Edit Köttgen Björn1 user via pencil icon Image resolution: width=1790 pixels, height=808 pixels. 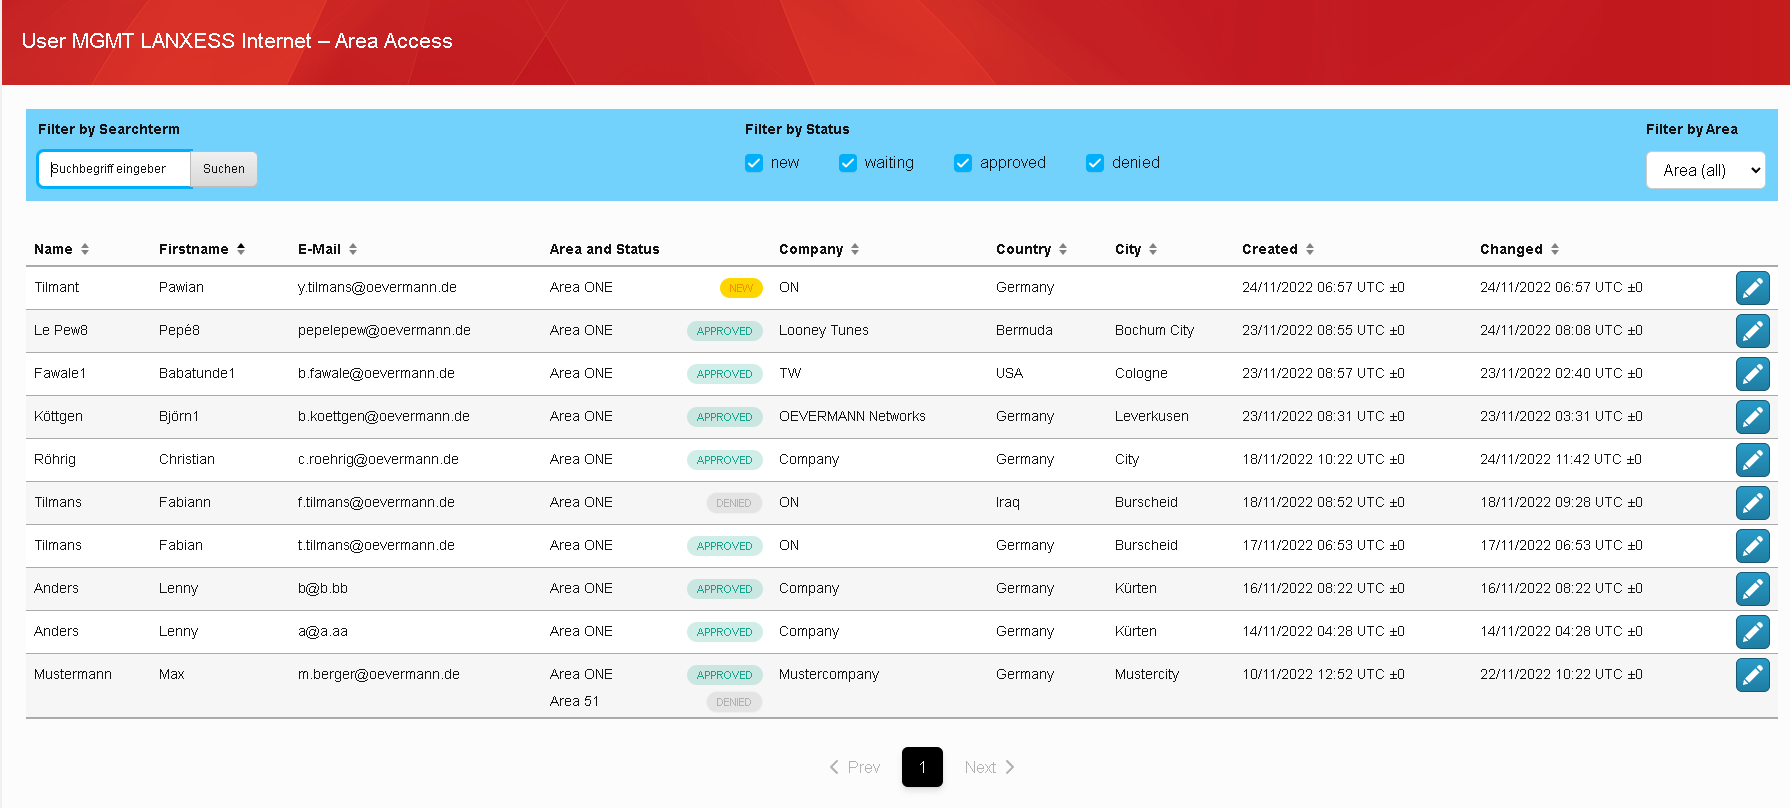pyautogui.click(x=1752, y=417)
